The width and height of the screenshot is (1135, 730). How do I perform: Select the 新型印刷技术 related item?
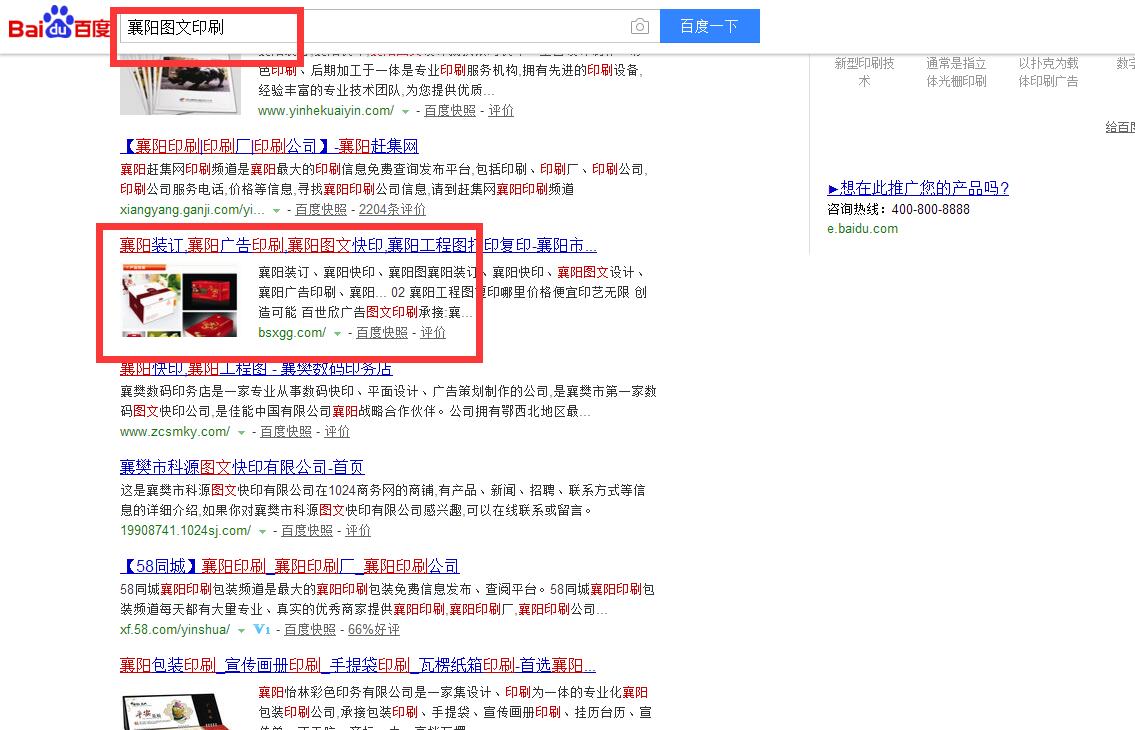pyautogui.click(x=864, y=72)
